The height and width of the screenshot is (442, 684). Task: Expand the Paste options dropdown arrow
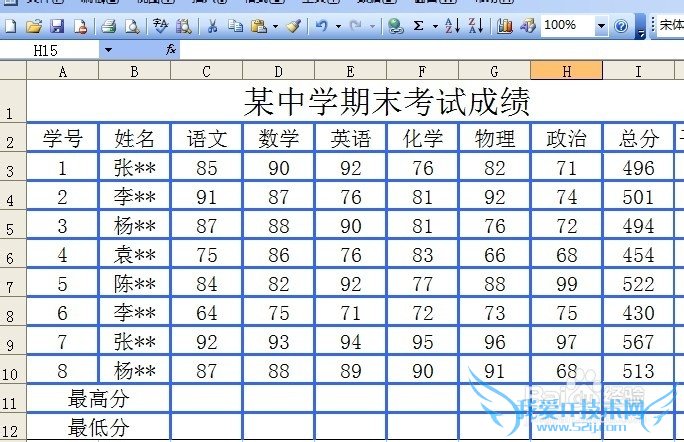tap(275, 26)
